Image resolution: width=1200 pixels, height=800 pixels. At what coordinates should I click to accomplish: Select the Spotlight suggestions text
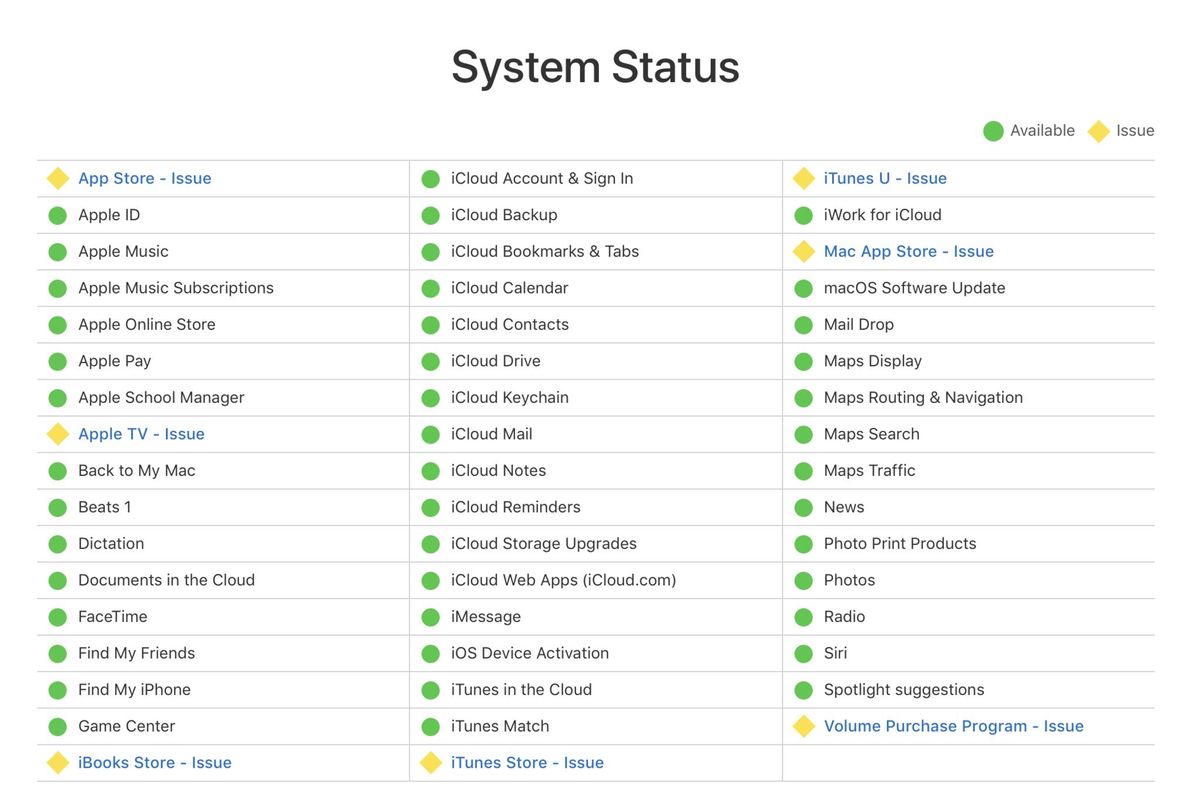[904, 689]
